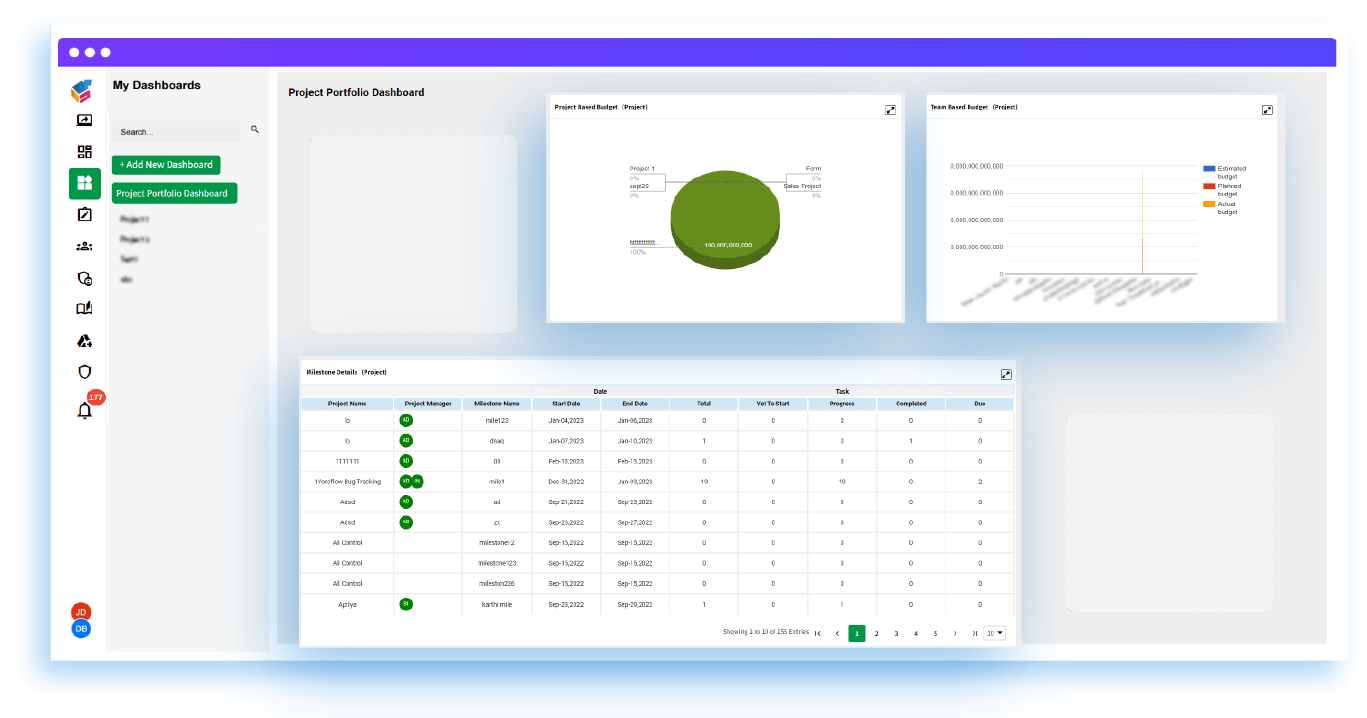Sort by Project Manager column header

428,404
